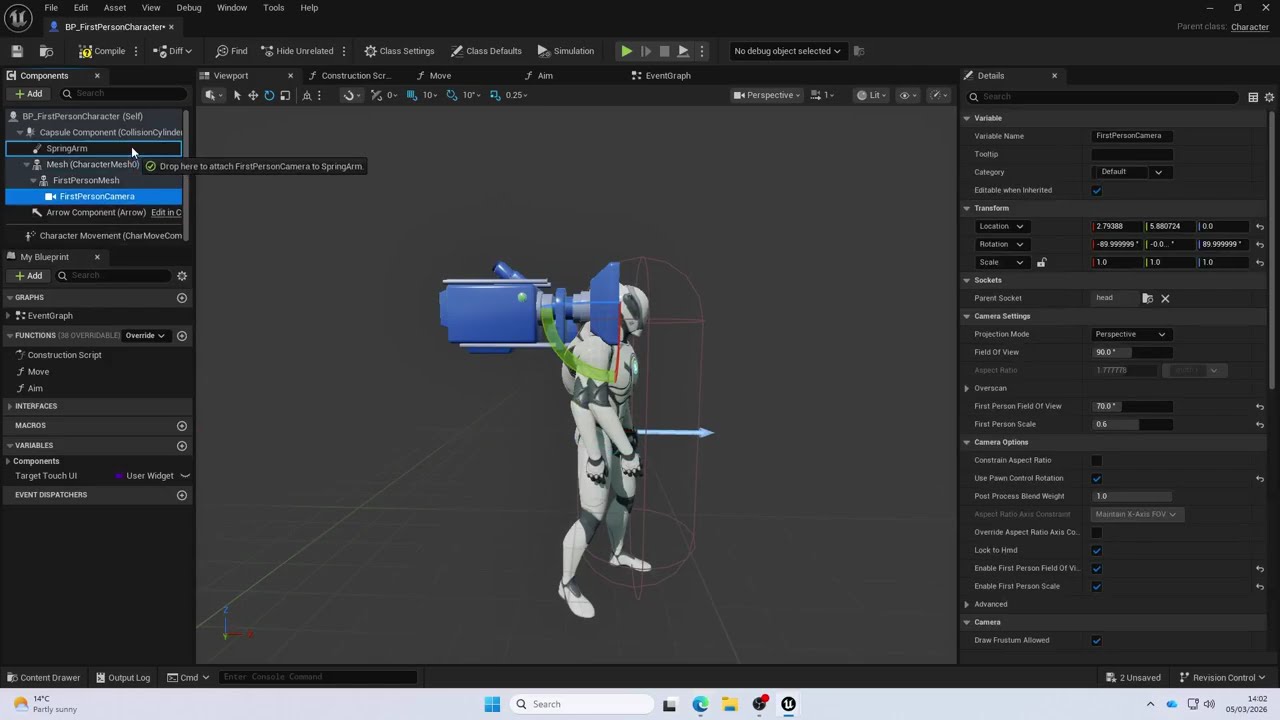This screenshot has width=1280, height=720.
Task: Open Class Defaults
Action: point(486,51)
